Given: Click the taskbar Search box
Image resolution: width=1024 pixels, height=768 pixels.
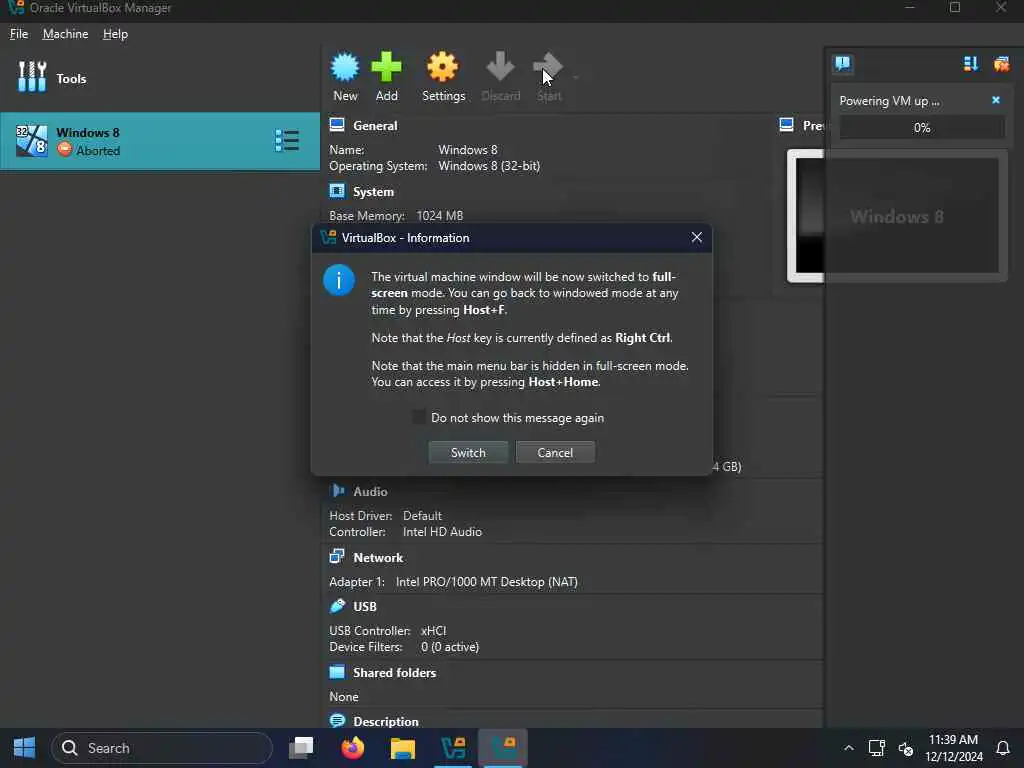Looking at the screenshot, I should pyautogui.click(x=161, y=748).
